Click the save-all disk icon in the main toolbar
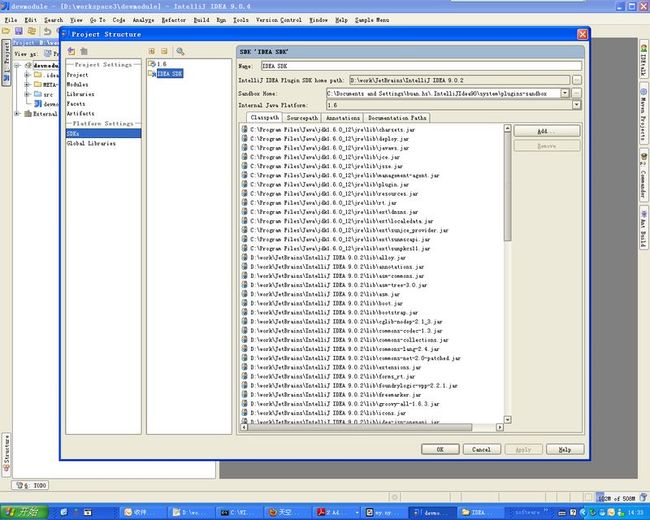 tap(19, 31)
